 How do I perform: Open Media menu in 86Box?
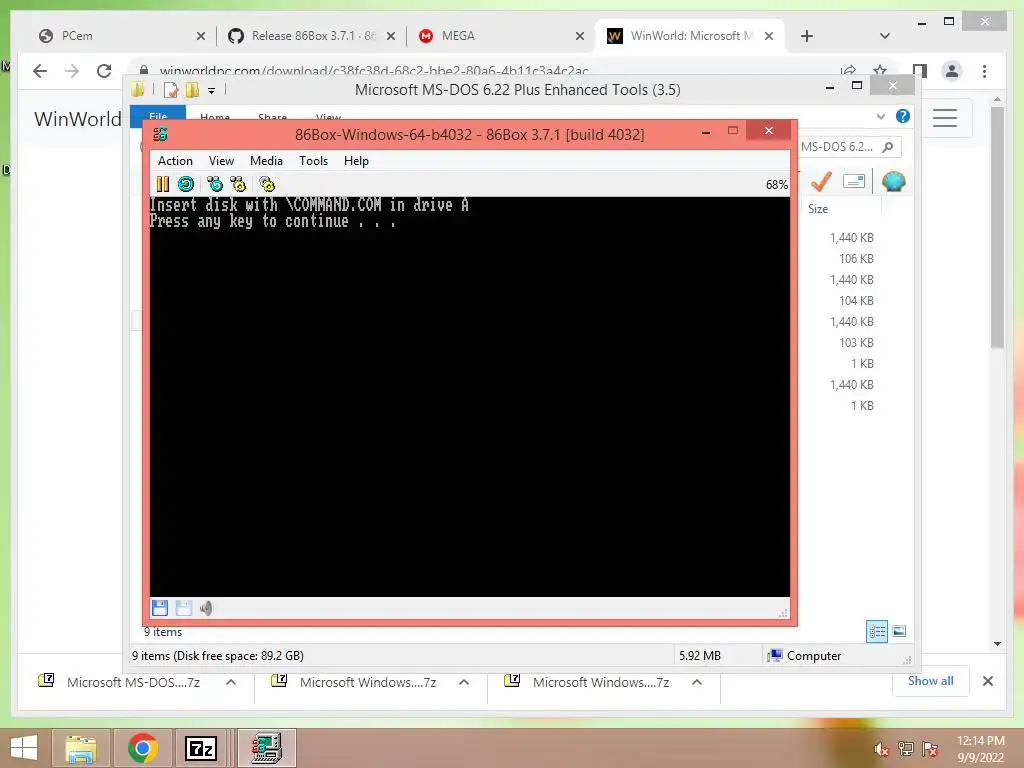click(x=266, y=161)
